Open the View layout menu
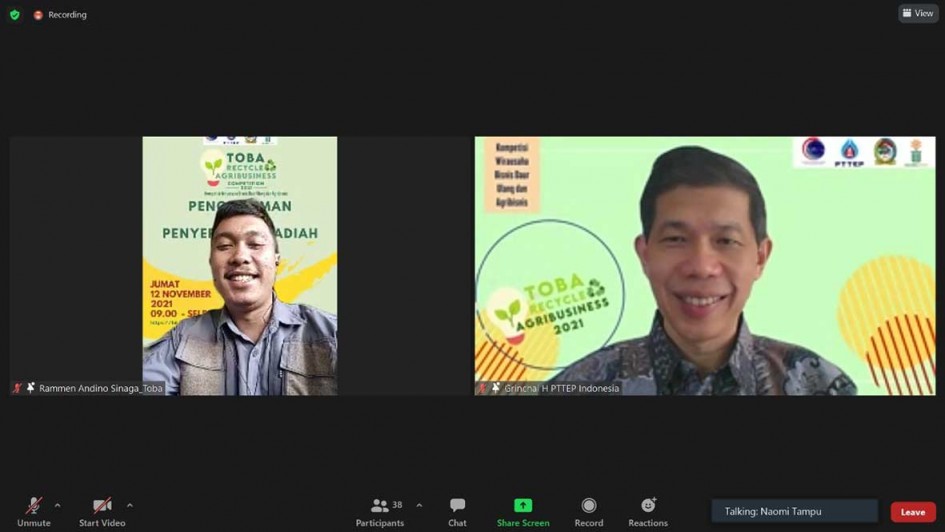This screenshot has height=532, width=945. [x=918, y=13]
